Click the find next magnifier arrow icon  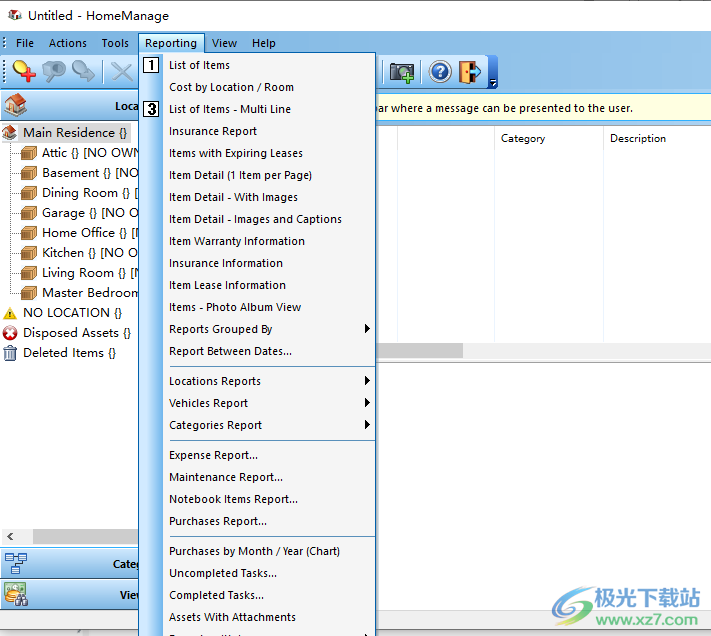pyautogui.click(x=83, y=71)
